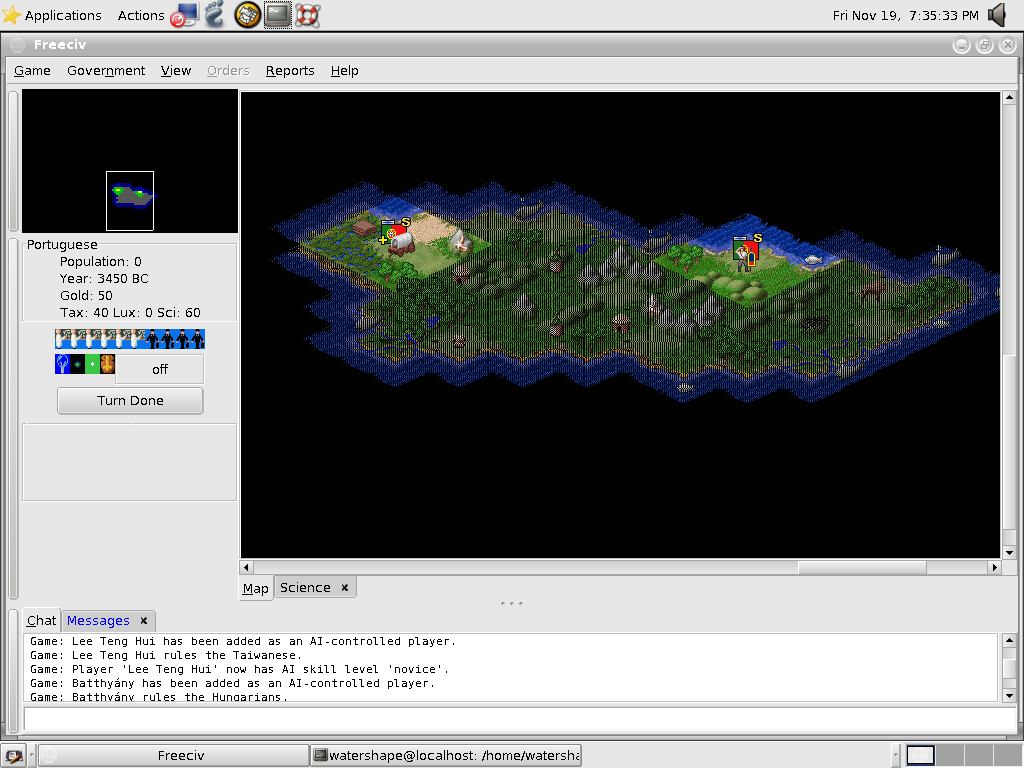Click the green nuclear winter indicator
1024x768 pixels.
[92, 364]
